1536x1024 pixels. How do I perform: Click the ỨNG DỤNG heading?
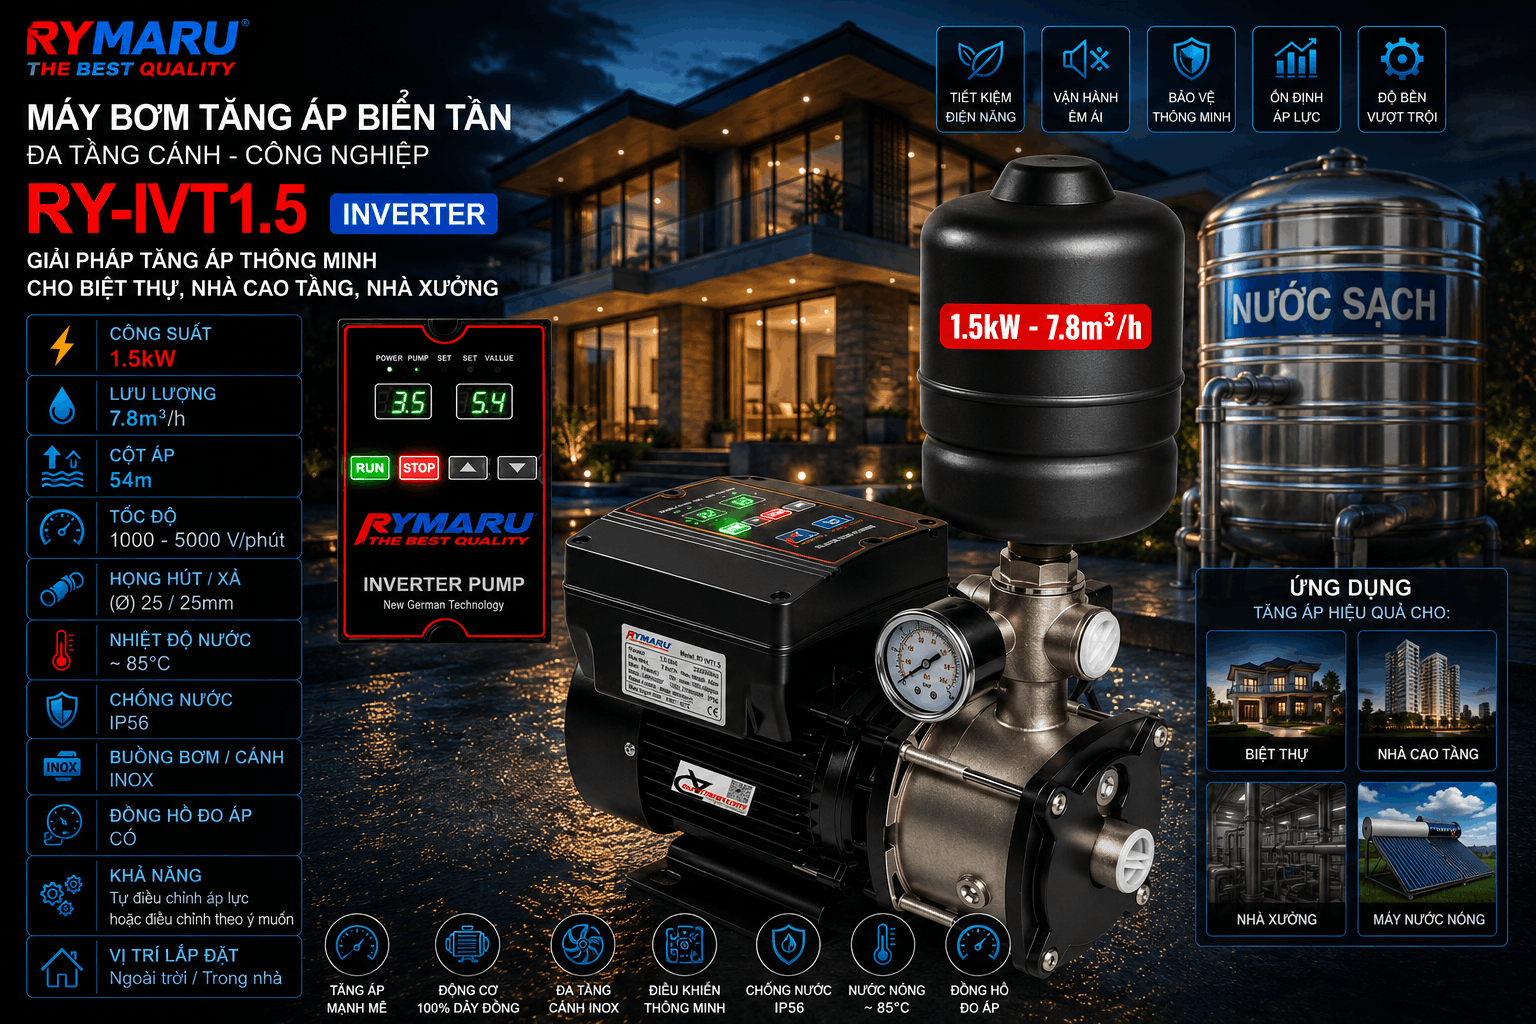coord(1351,588)
